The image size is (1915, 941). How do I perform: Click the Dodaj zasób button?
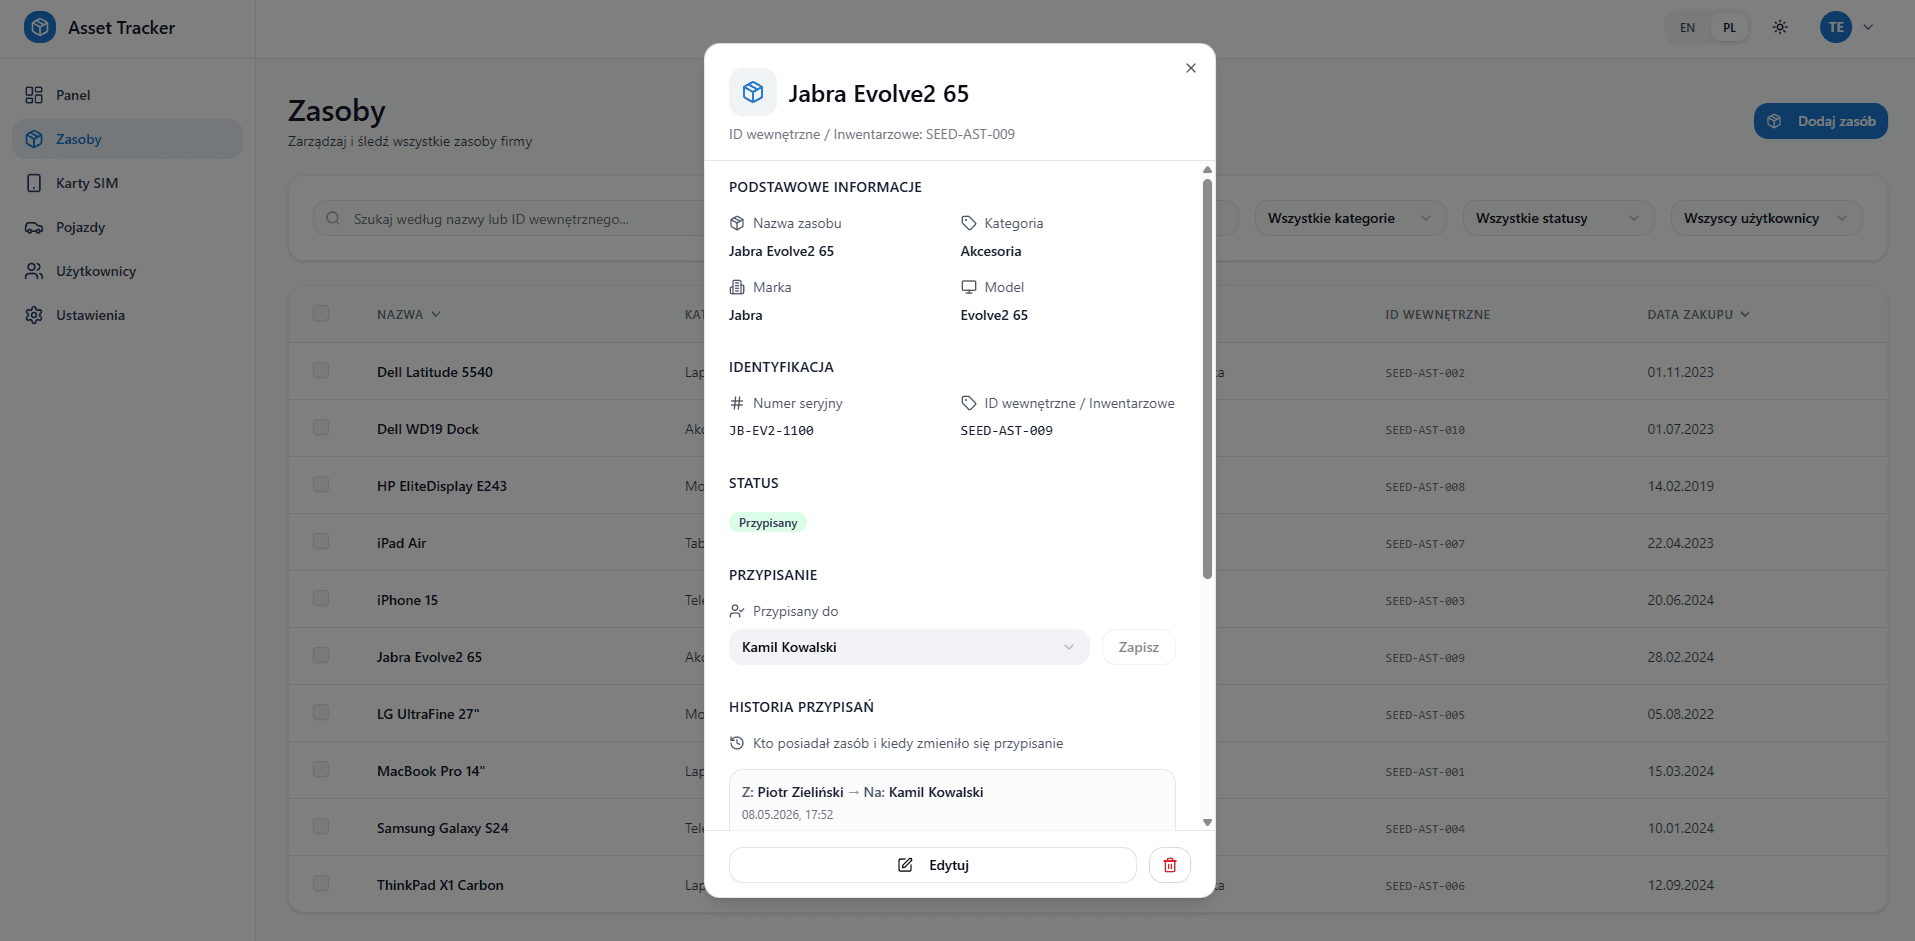(x=1820, y=121)
